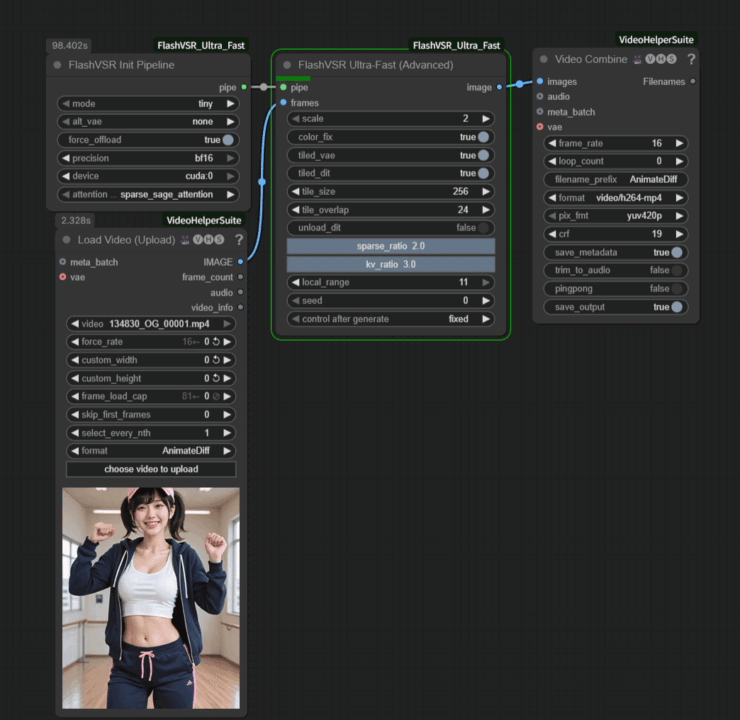Click choose video to upload button
The width and height of the screenshot is (740, 720).
151,469
